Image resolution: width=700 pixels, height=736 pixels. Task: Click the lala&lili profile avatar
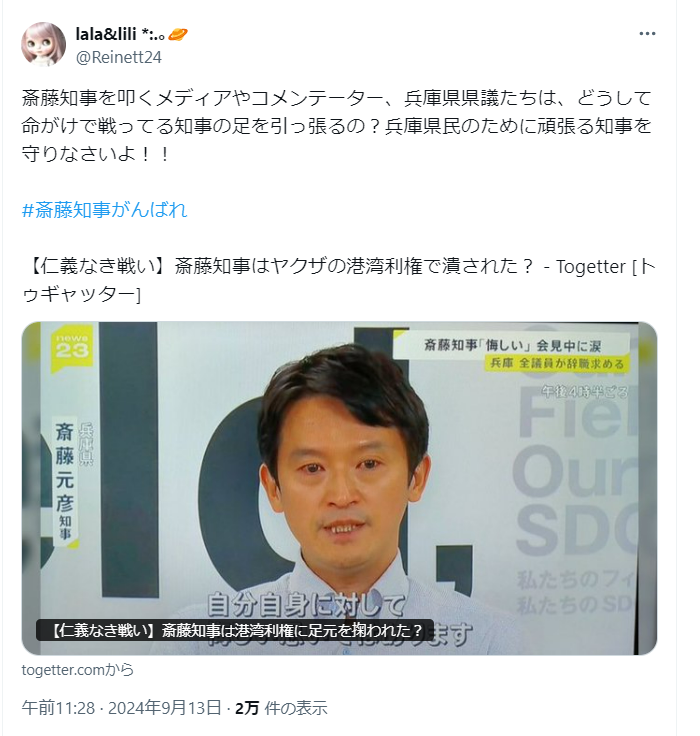point(43,45)
